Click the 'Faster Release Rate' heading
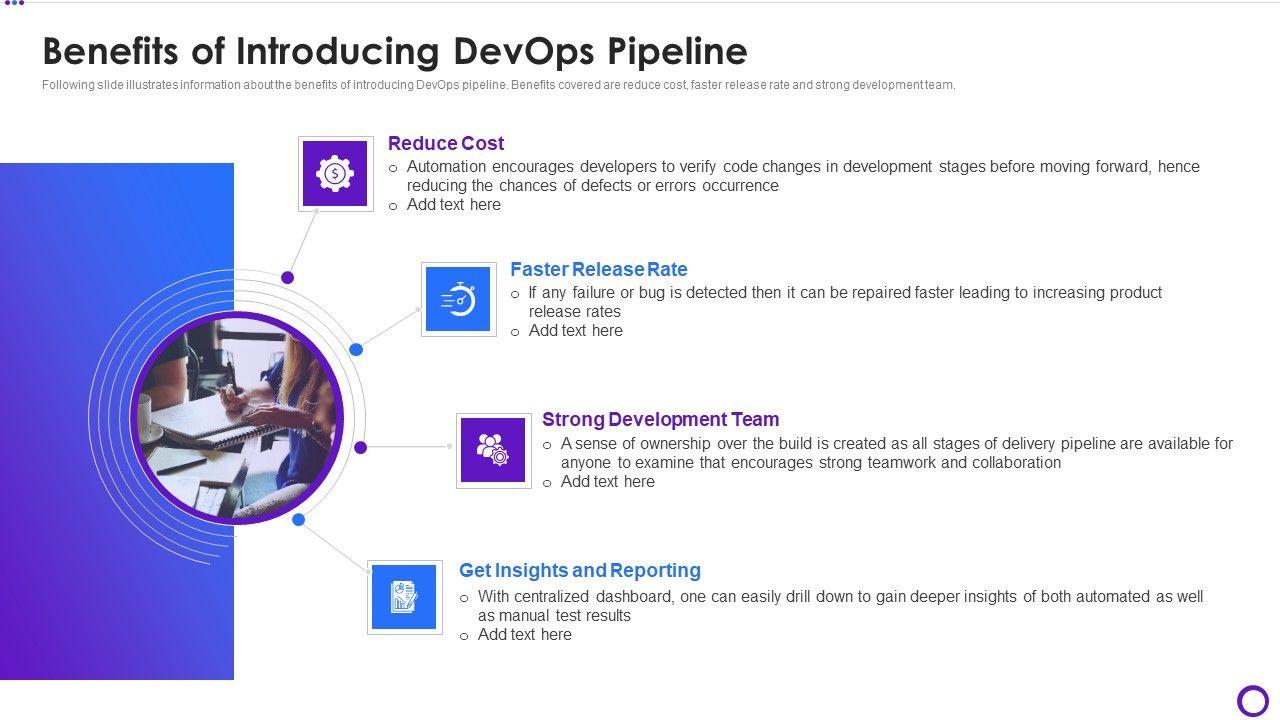This screenshot has width=1280, height=720. click(598, 269)
